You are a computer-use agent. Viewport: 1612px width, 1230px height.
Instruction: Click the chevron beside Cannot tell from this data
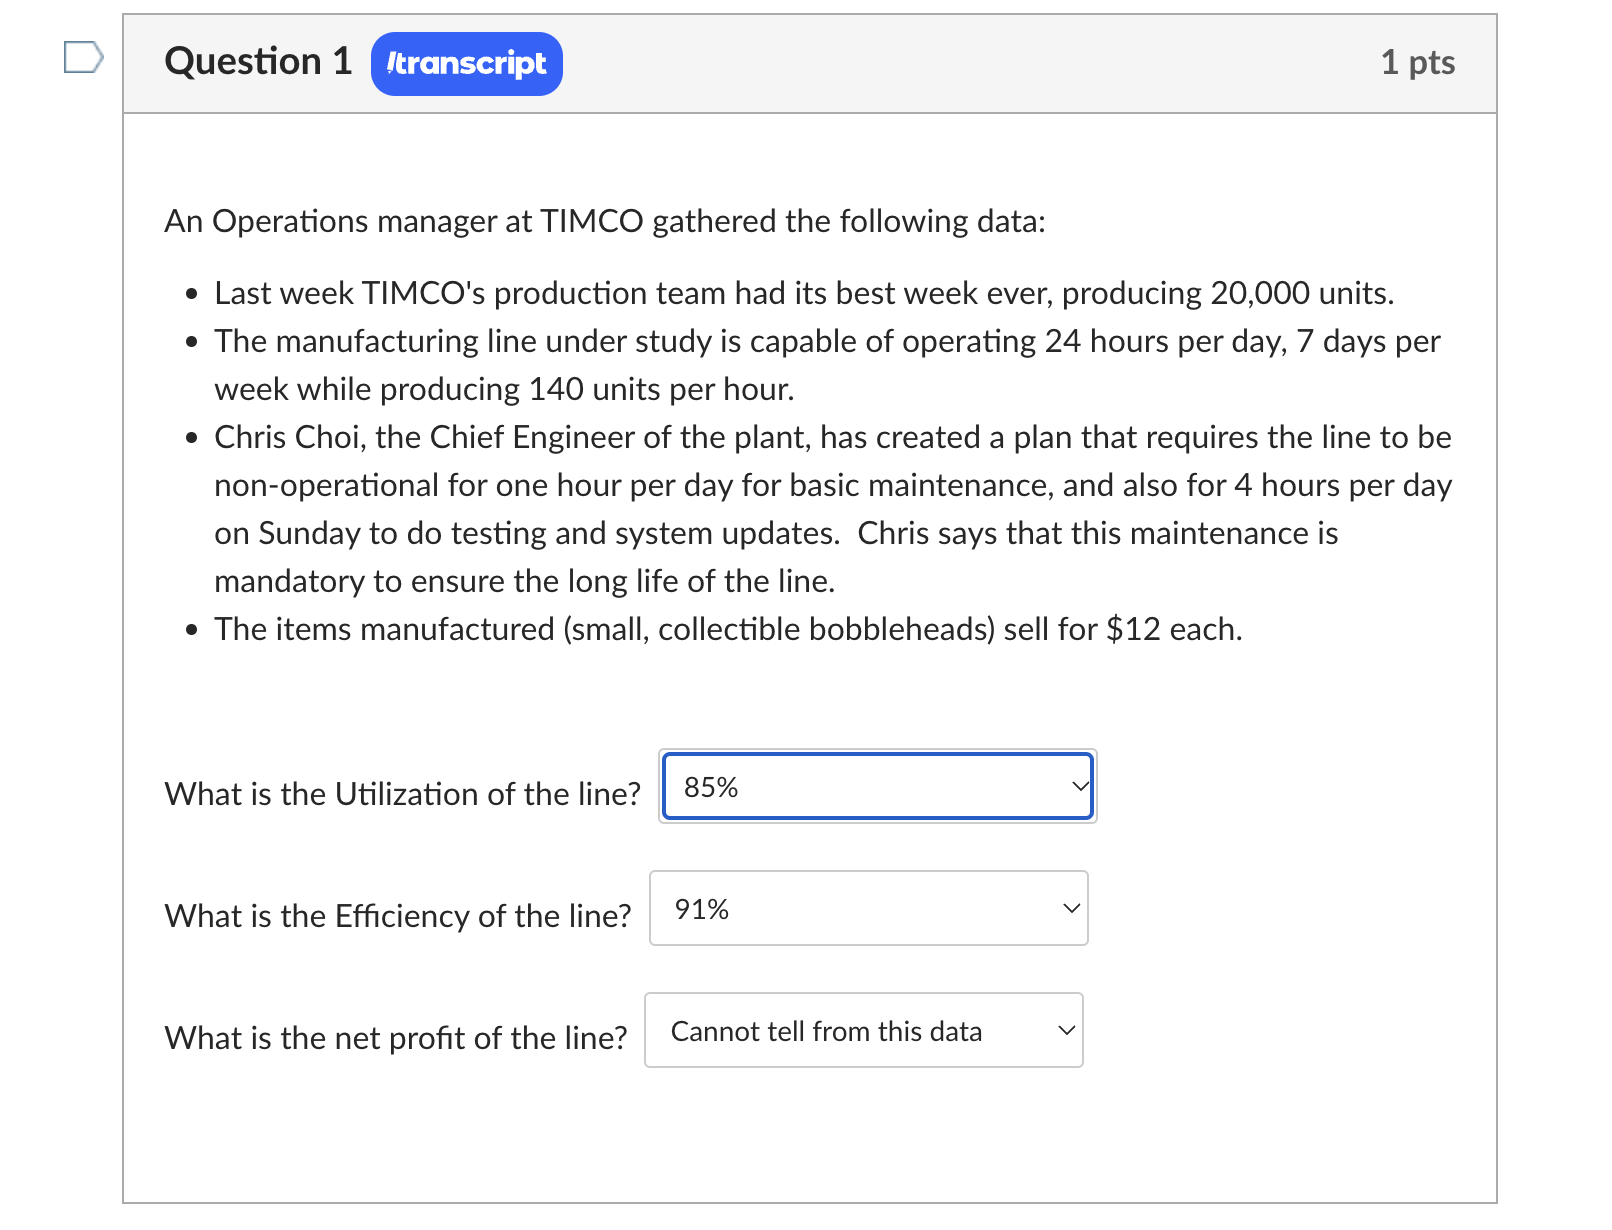(1065, 1030)
